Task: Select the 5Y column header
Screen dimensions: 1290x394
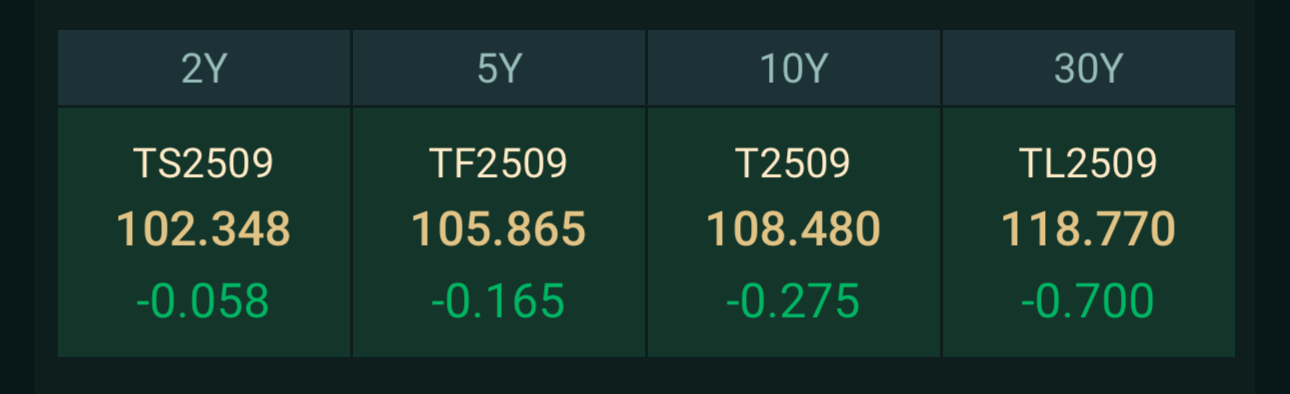Action: 499,68
